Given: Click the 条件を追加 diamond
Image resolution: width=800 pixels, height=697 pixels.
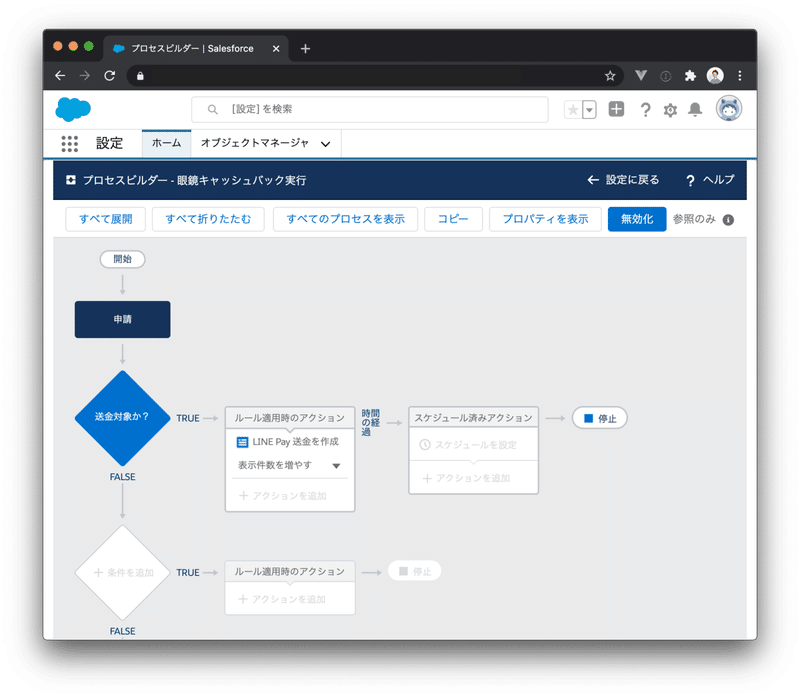Looking at the screenshot, I should (x=122, y=572).
